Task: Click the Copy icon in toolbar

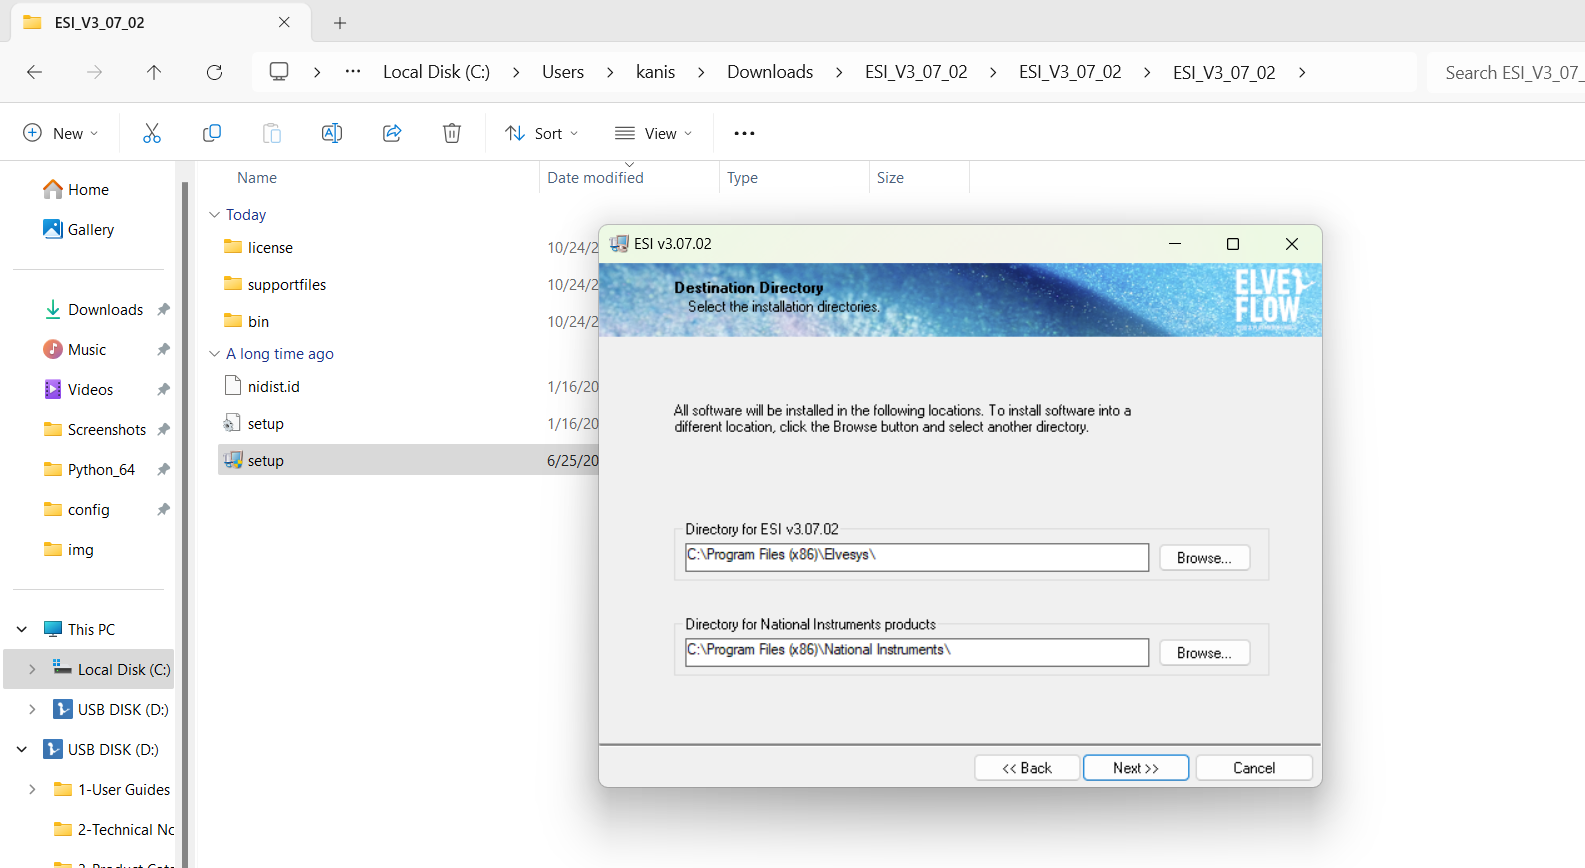Action: point(212,133)
